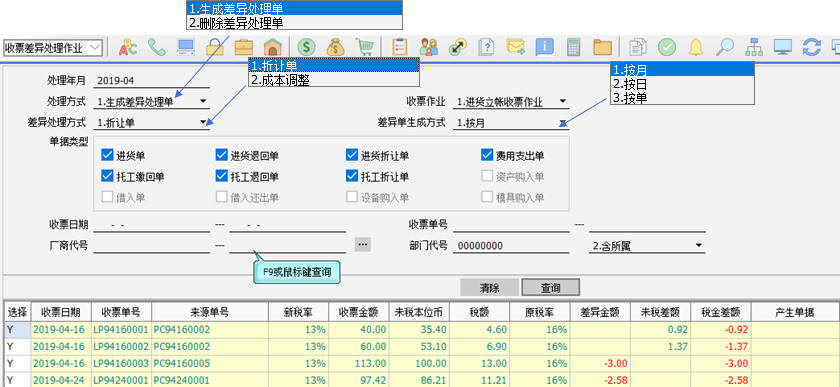Click the green dollar coin icon

(x=306, y=48)
